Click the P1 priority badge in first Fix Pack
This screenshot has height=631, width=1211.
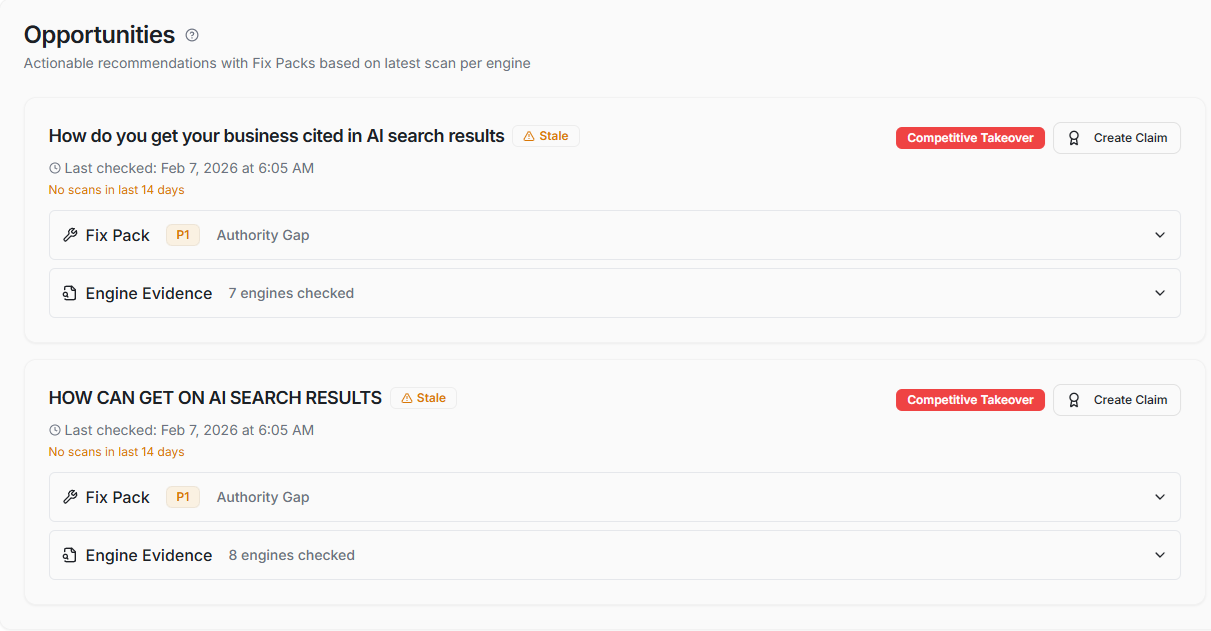[x=183, y=235]
